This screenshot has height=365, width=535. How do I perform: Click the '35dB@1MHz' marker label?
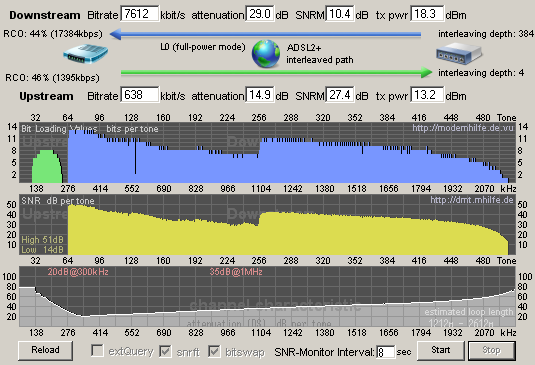tap(236, 272)
